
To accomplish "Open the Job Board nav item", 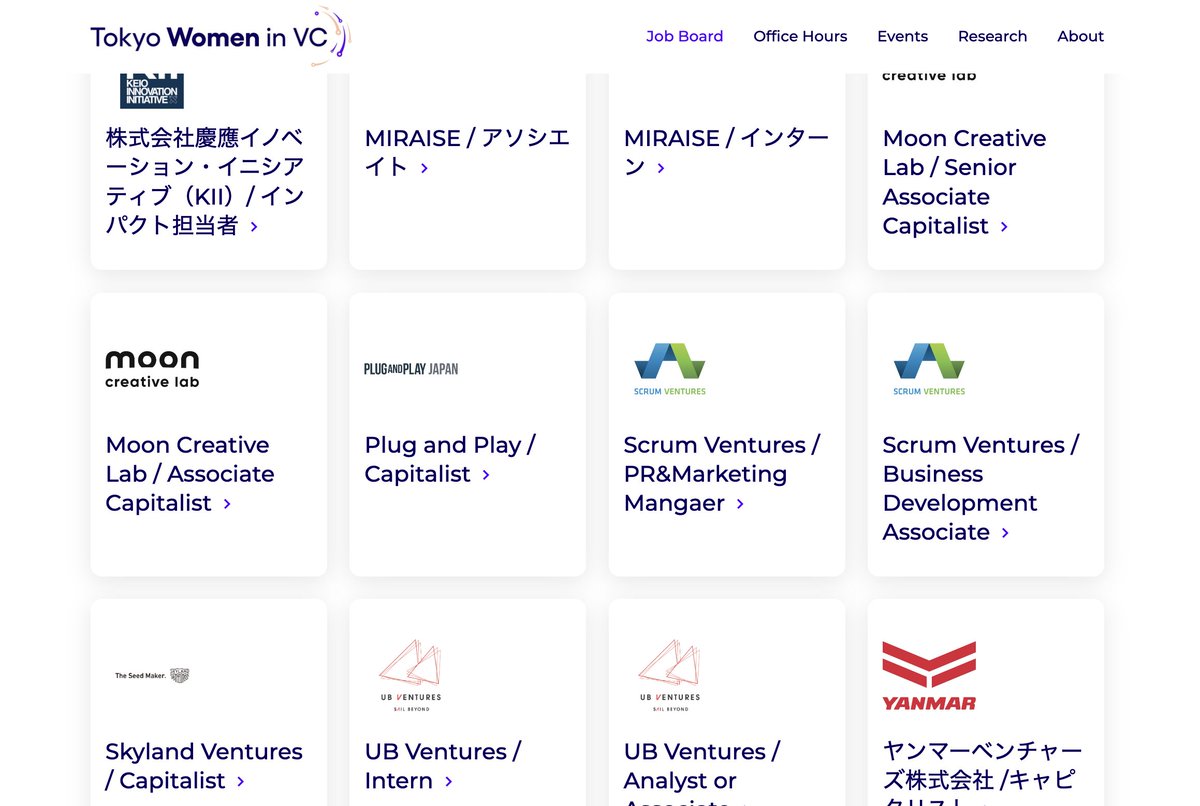I will [684, 36].
